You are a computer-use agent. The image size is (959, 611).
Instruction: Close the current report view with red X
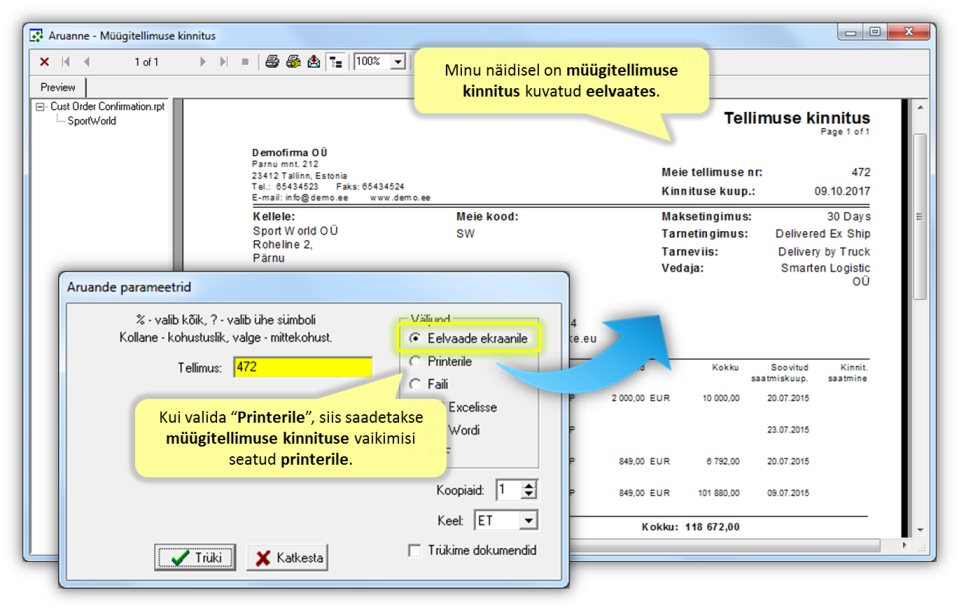44,62
